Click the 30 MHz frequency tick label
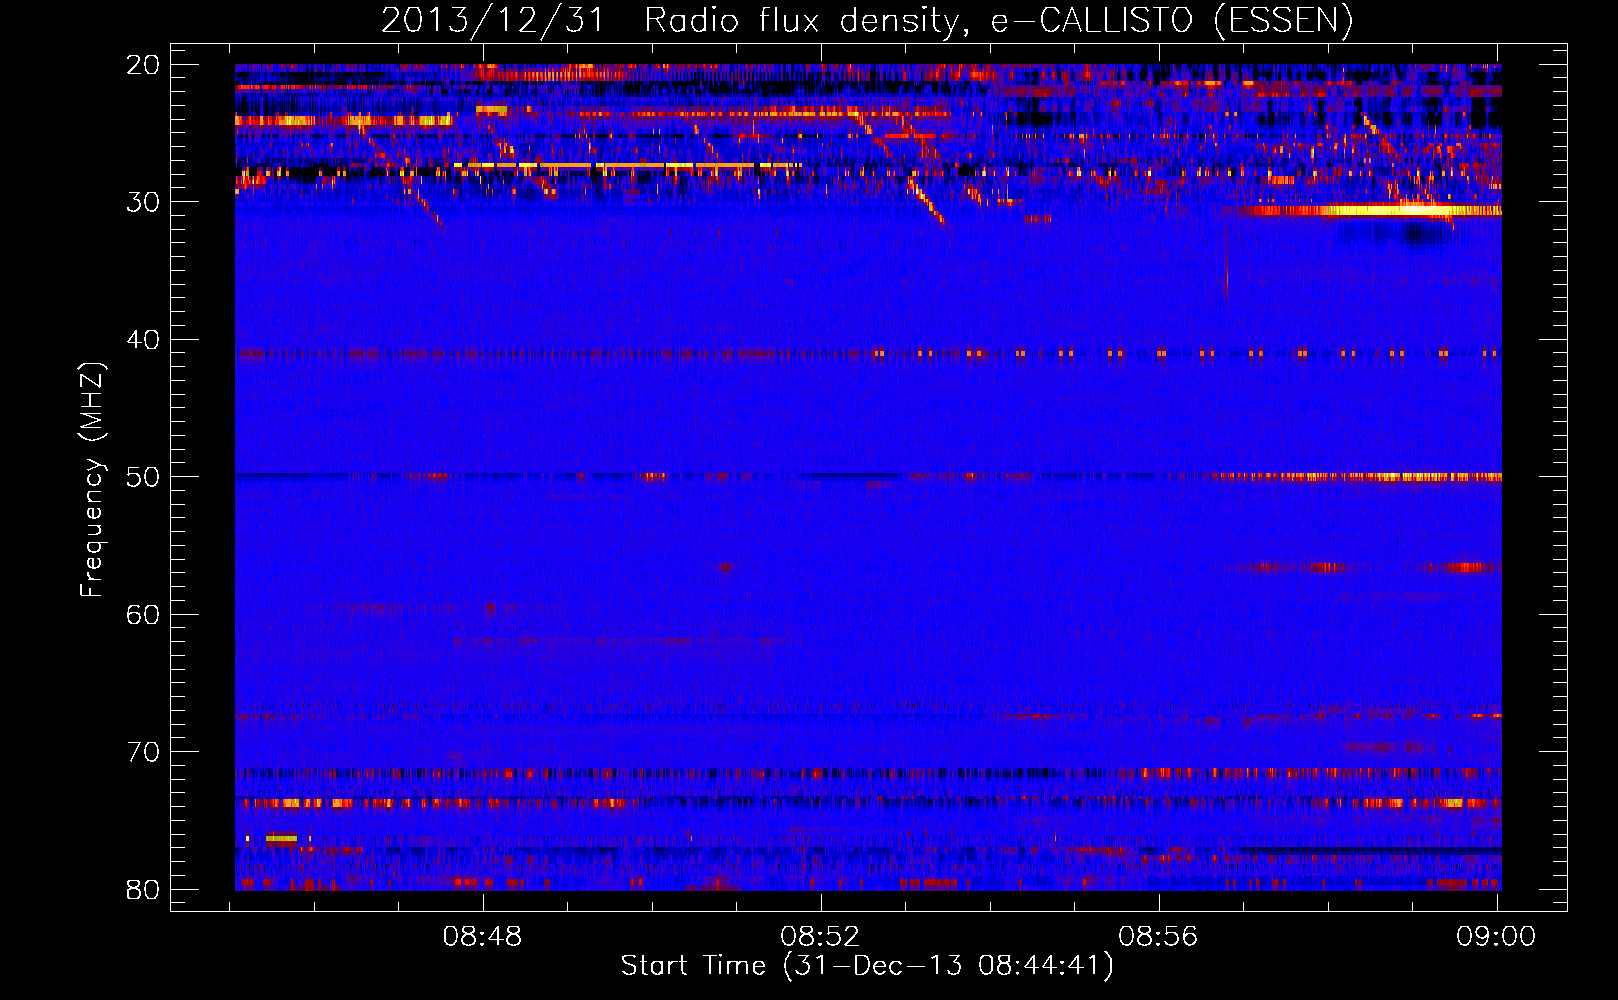The image size is (1618, 1000). (x=143, y=202)
